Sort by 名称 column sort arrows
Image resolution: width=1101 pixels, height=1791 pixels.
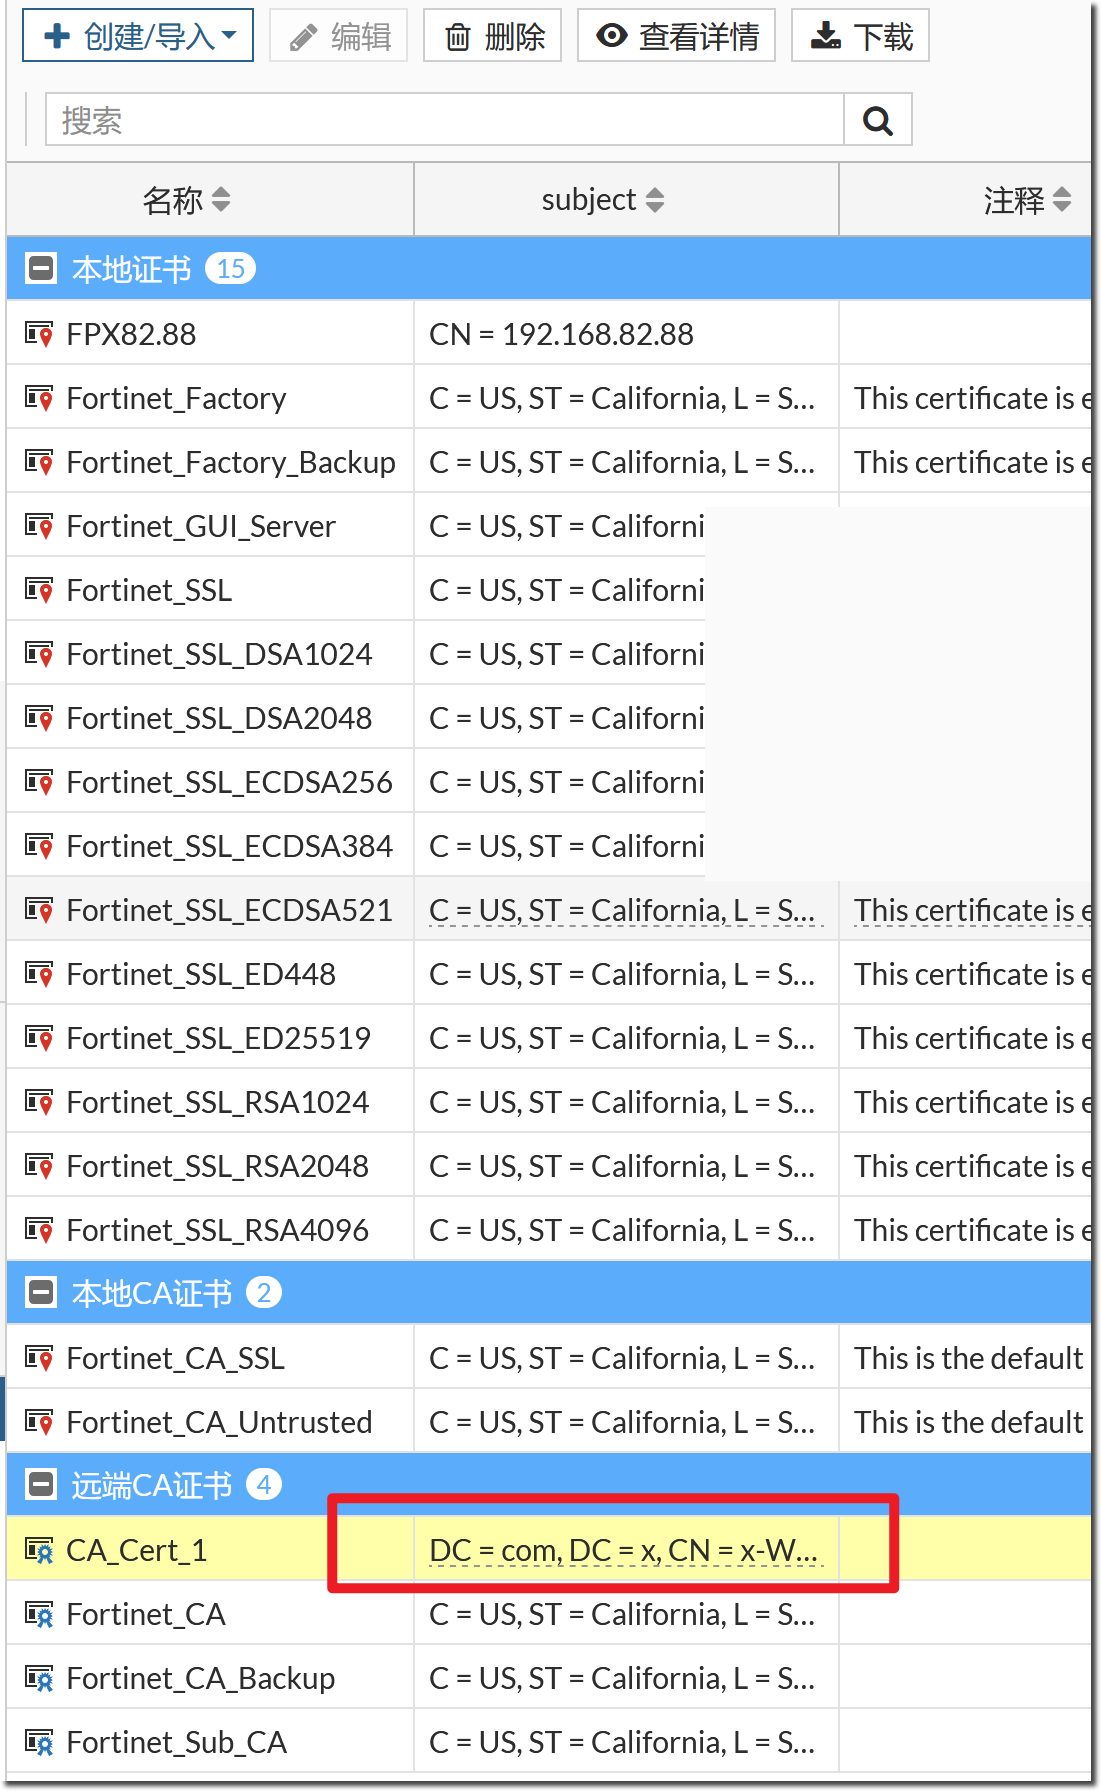click(x=221, y=200)
